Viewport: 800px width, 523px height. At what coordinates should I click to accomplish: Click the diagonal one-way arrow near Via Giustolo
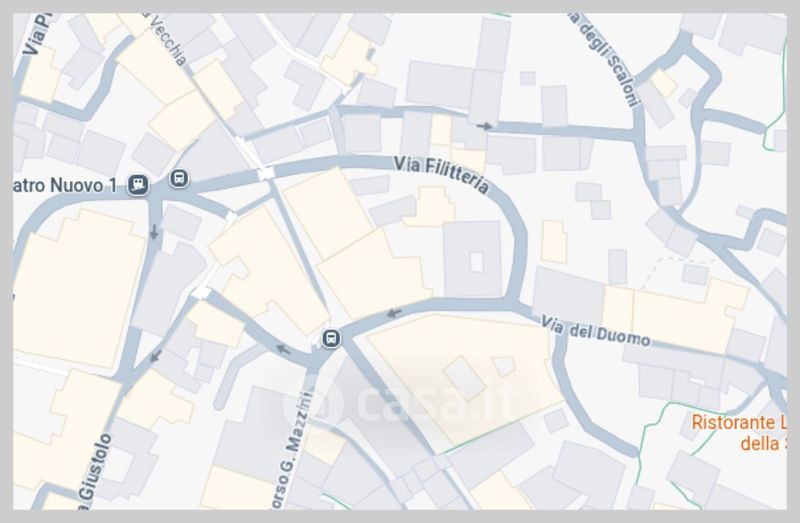(156, 356)
